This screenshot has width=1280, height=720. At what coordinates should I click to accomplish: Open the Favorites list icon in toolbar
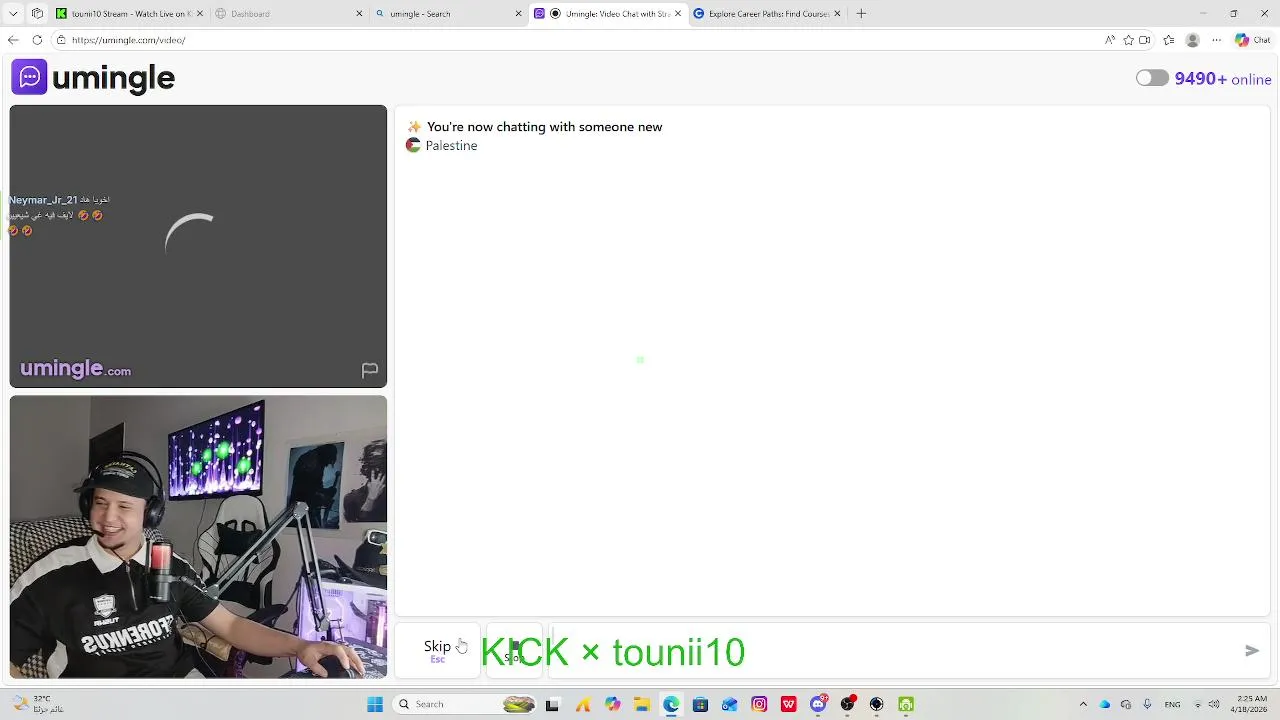(x=1169, y=40)
